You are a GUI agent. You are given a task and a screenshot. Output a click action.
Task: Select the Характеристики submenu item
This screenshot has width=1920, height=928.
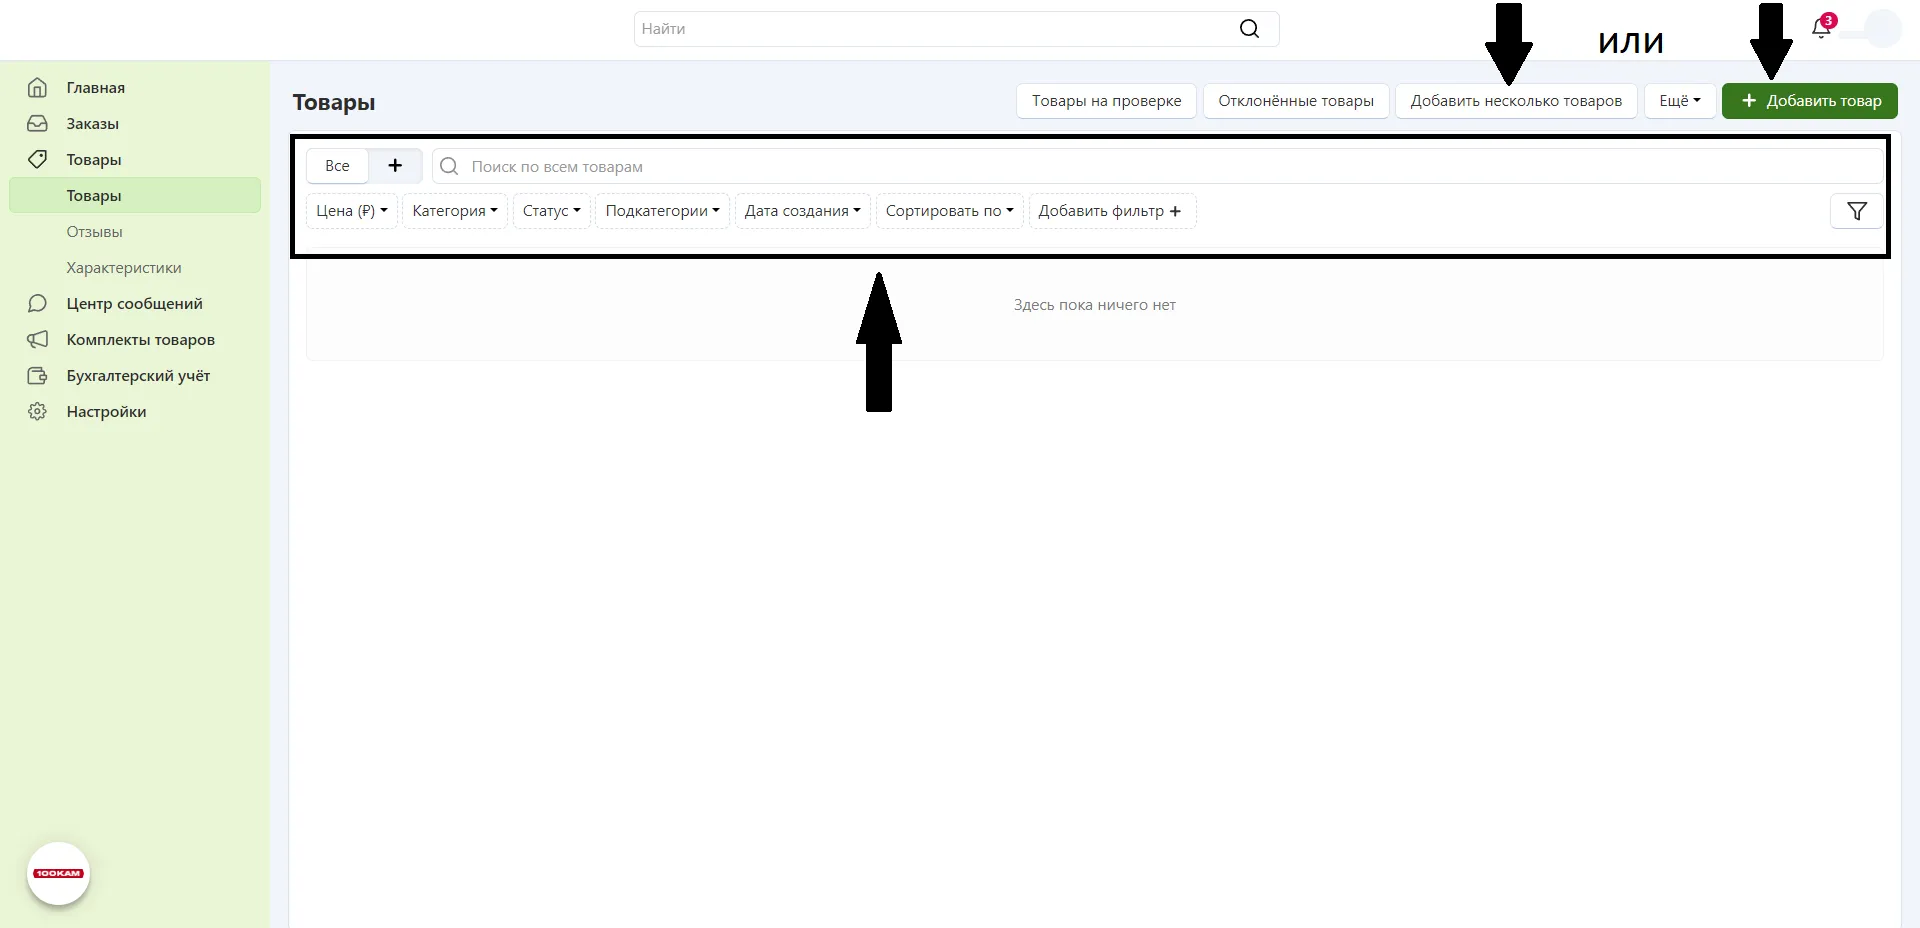[124, 268]
